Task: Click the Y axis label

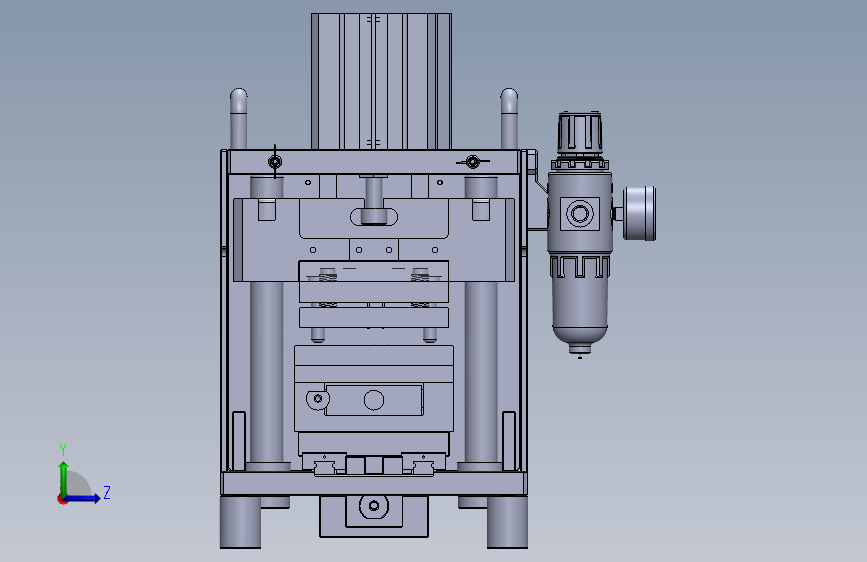Action: 63,450
